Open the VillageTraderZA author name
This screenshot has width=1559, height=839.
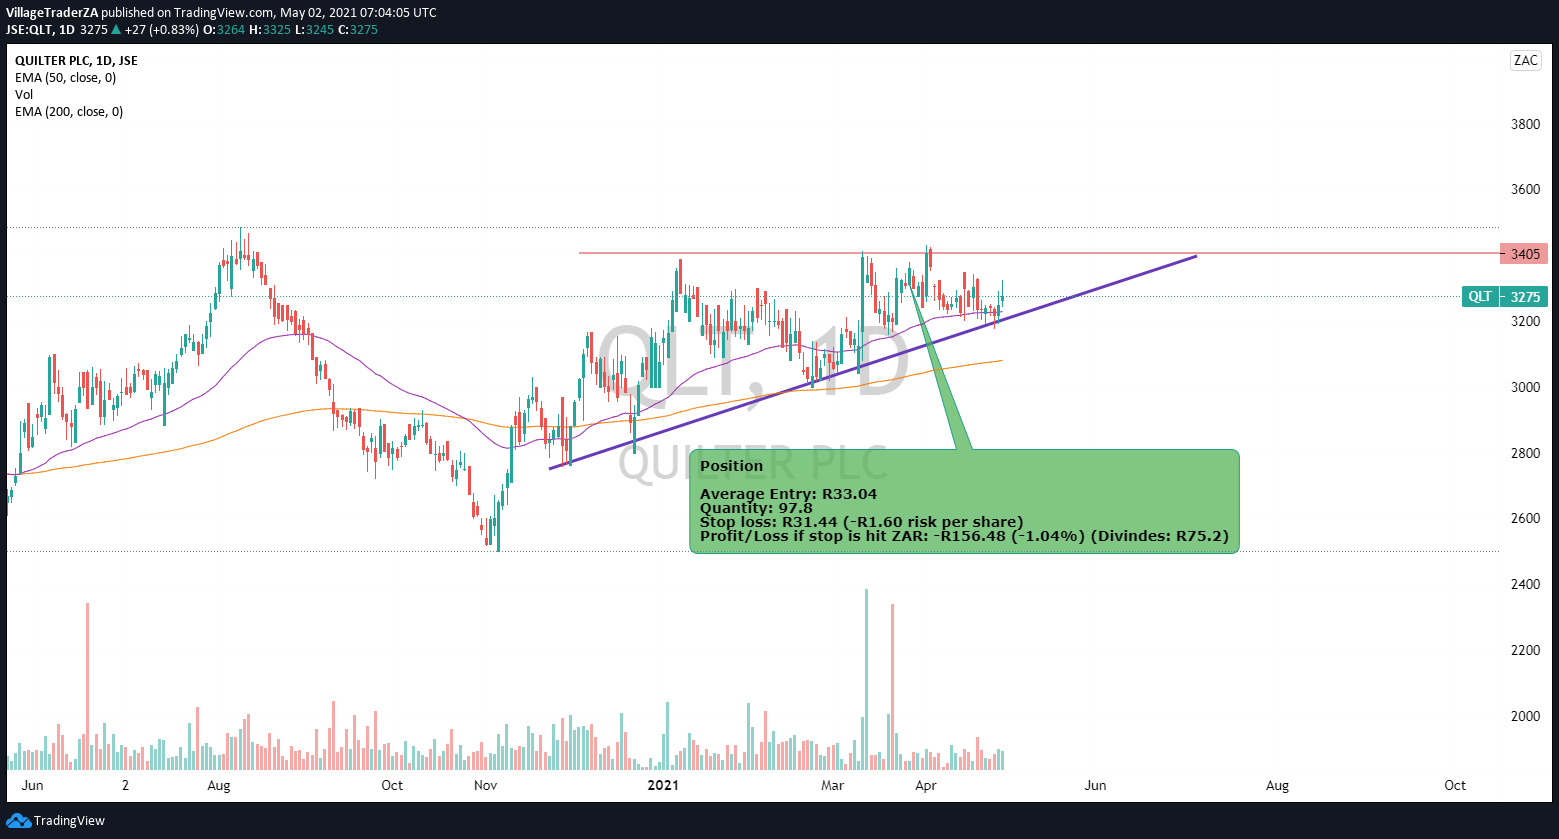[52, 13]
